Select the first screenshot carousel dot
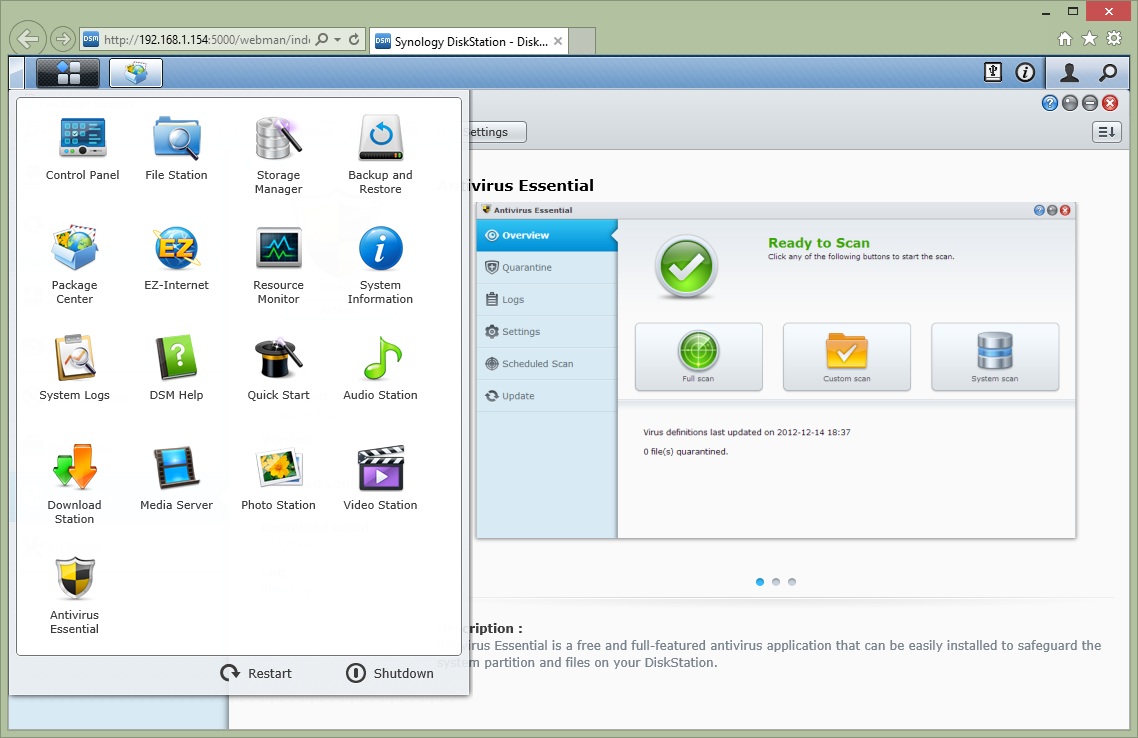 [760, 582]
